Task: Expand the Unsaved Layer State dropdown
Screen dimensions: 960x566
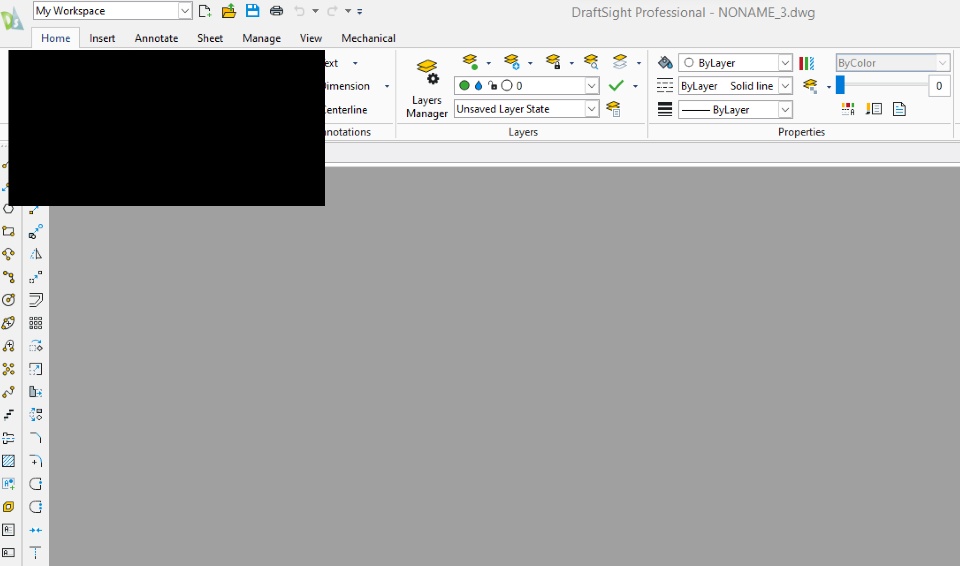Action: click(591, 109)
